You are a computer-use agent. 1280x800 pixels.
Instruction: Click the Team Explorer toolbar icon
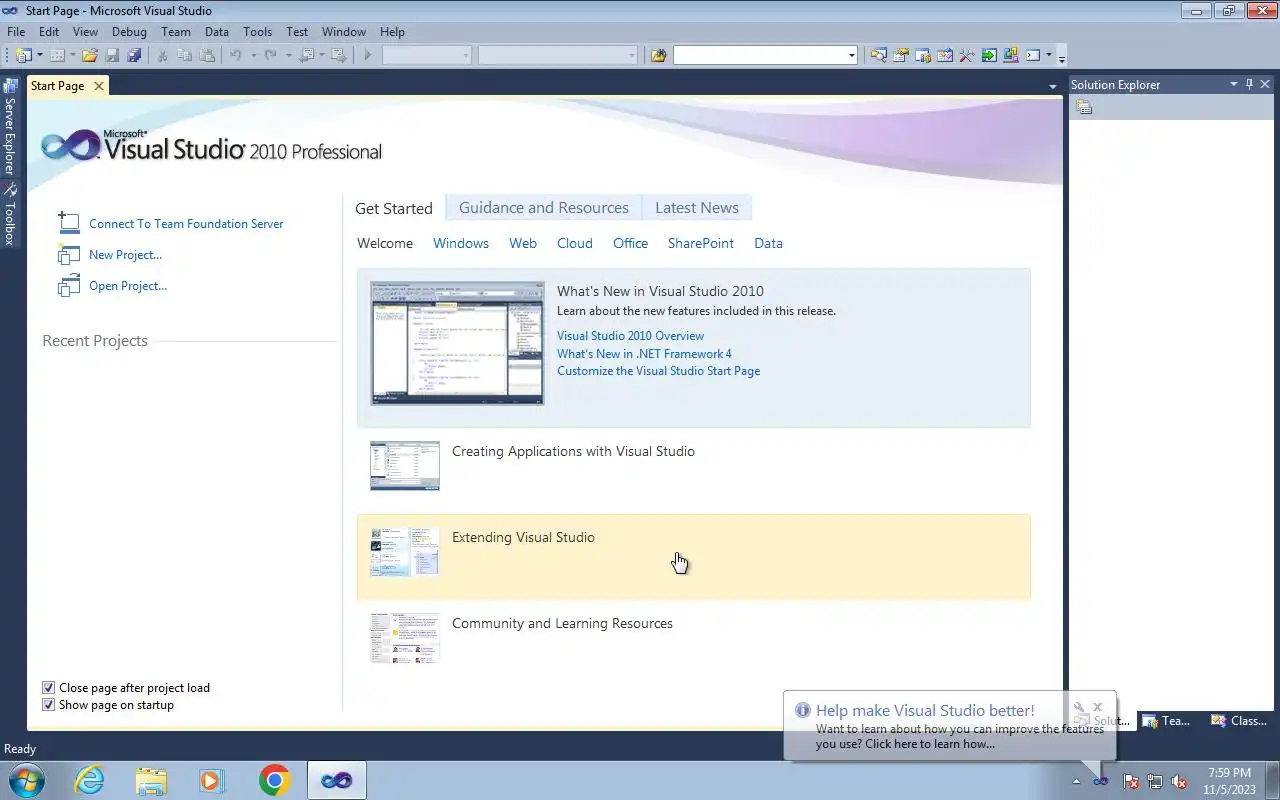pos(923,55)
